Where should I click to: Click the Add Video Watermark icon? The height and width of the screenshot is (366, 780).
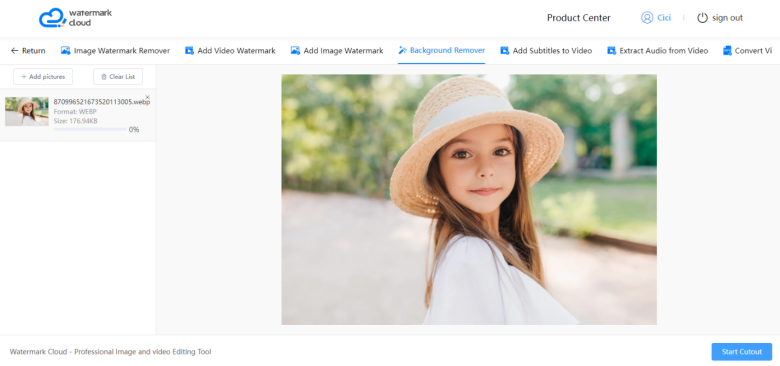pos(189,51)
